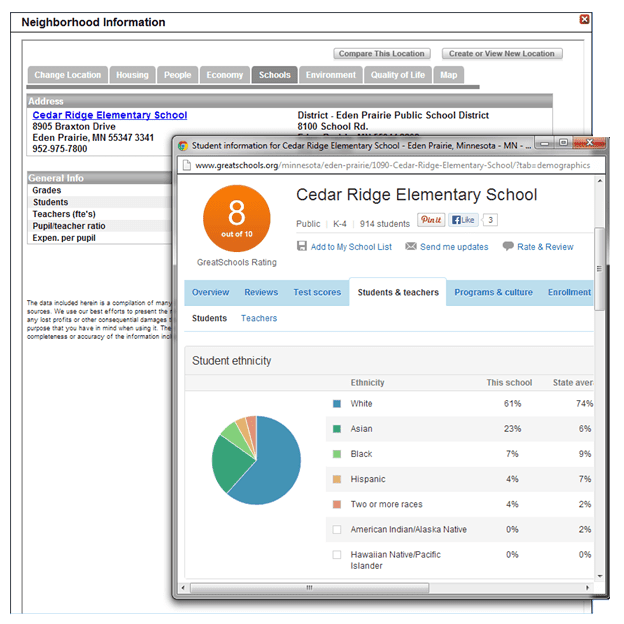Click the Pin it button
Image resolution: width=624 pixels, height=624 pixels.
click(431, 220)
